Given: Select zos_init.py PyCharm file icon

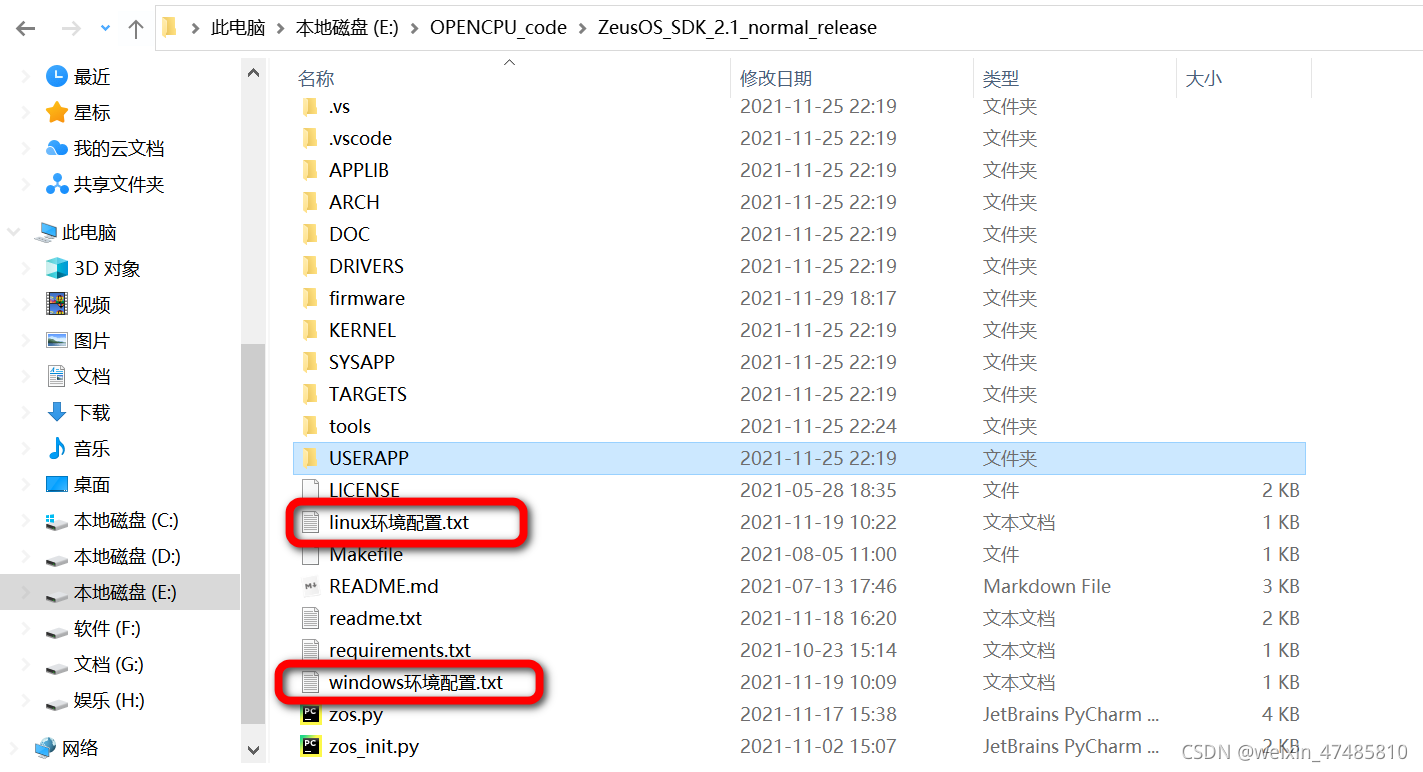Looking at the screenshot, I should (x=310, y=746).
